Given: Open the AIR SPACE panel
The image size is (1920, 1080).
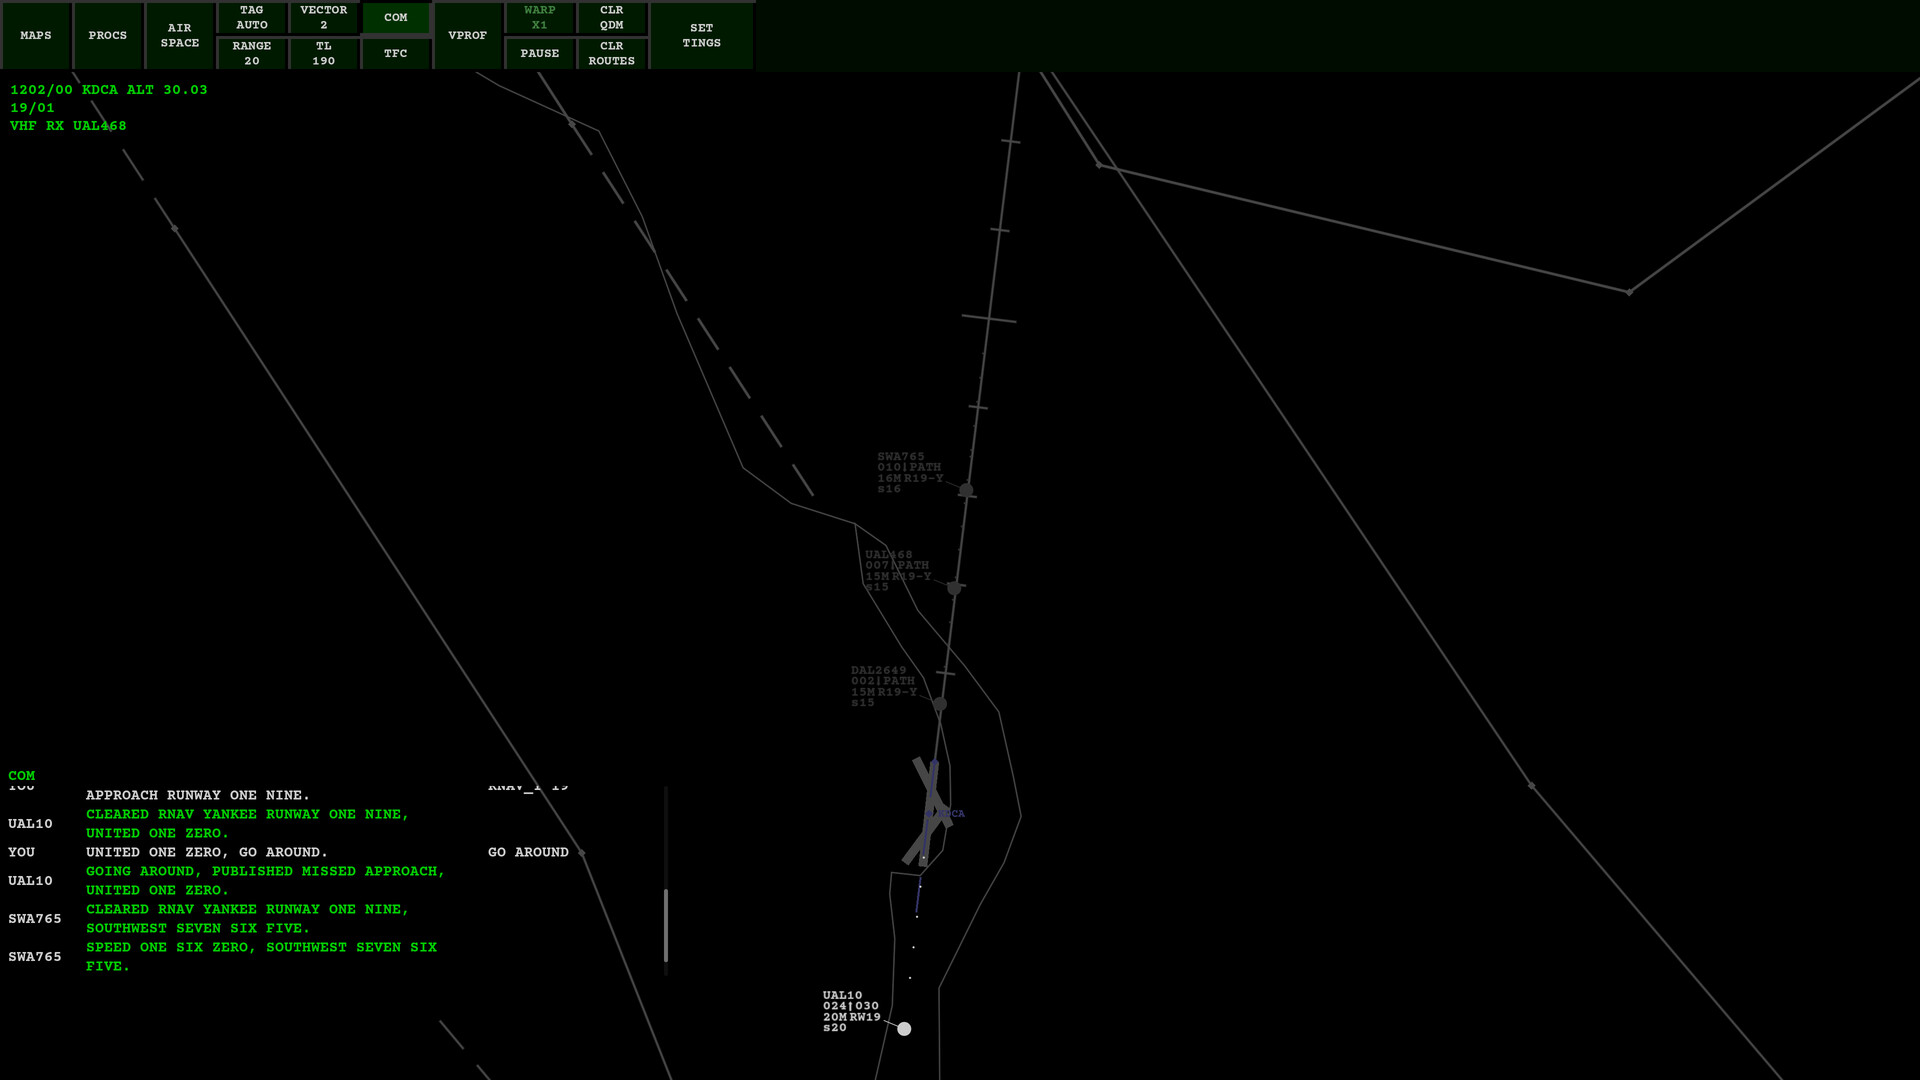Looking at the screenshot, I should 180,35.
